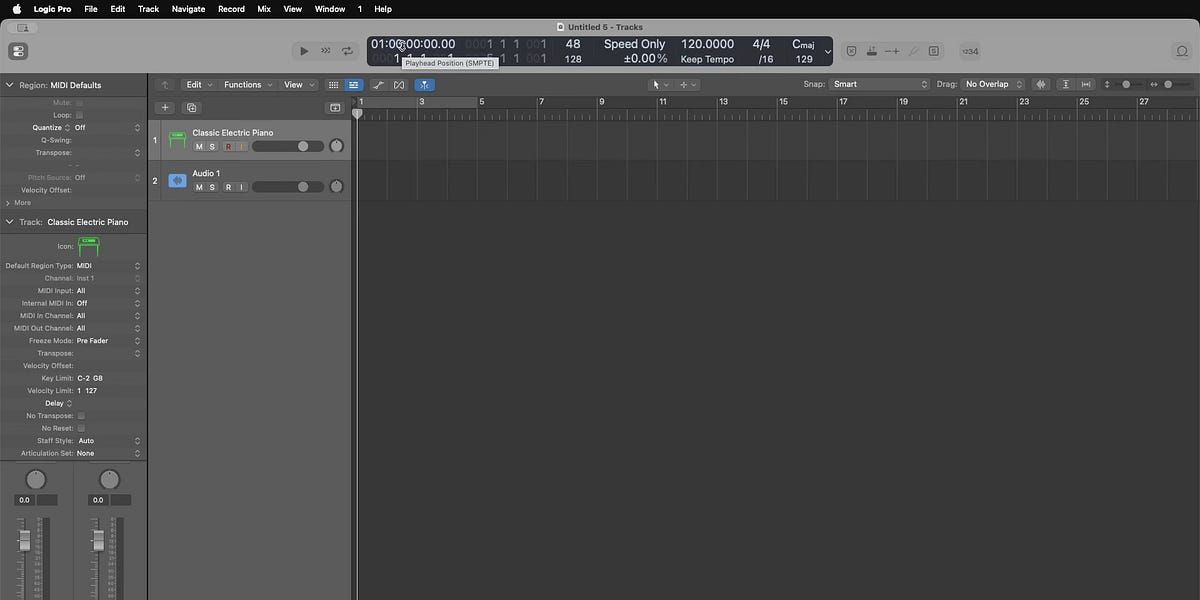Toggle the Quick Help / Inspector control bar button
The image size is (1200, 600).
[x=18, y=51]
